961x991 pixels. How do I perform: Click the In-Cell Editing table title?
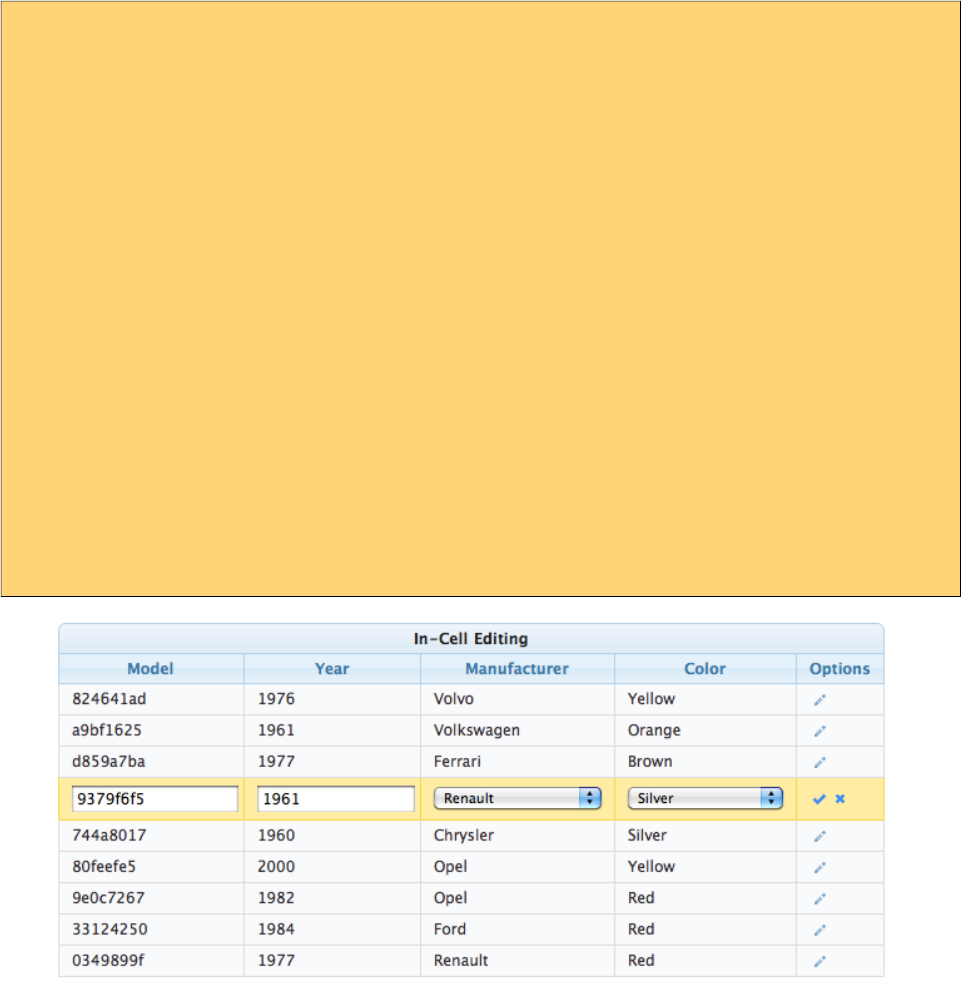click(471, 639)
